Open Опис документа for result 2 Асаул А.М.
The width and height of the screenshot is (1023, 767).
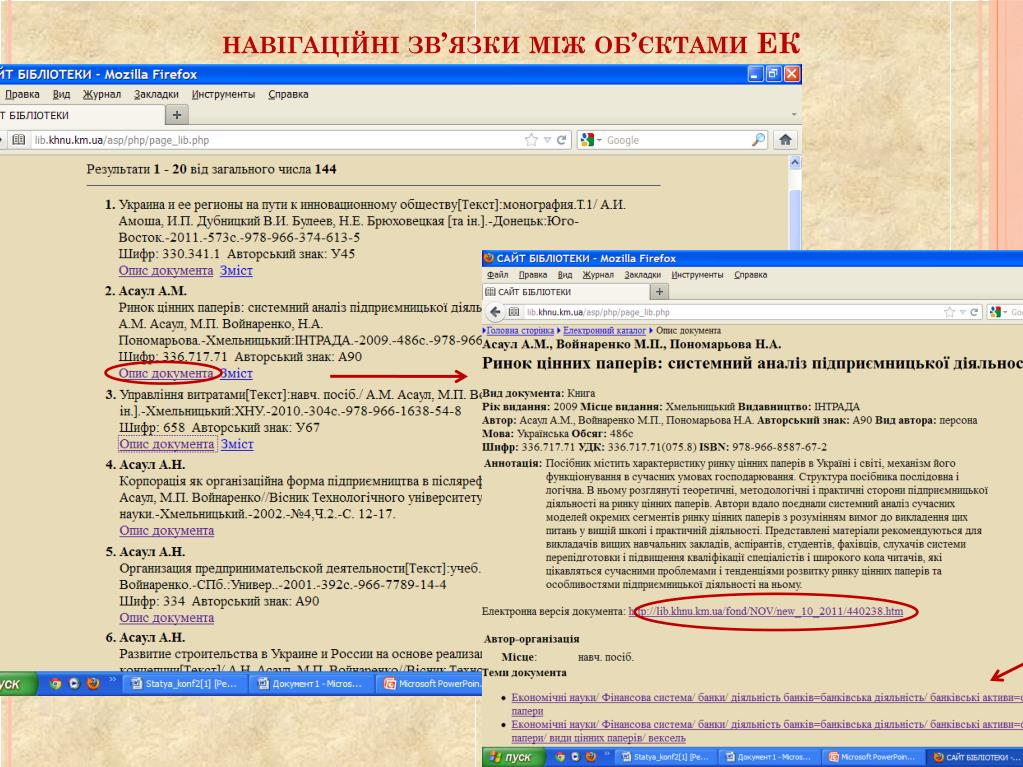tap(166, 373)
